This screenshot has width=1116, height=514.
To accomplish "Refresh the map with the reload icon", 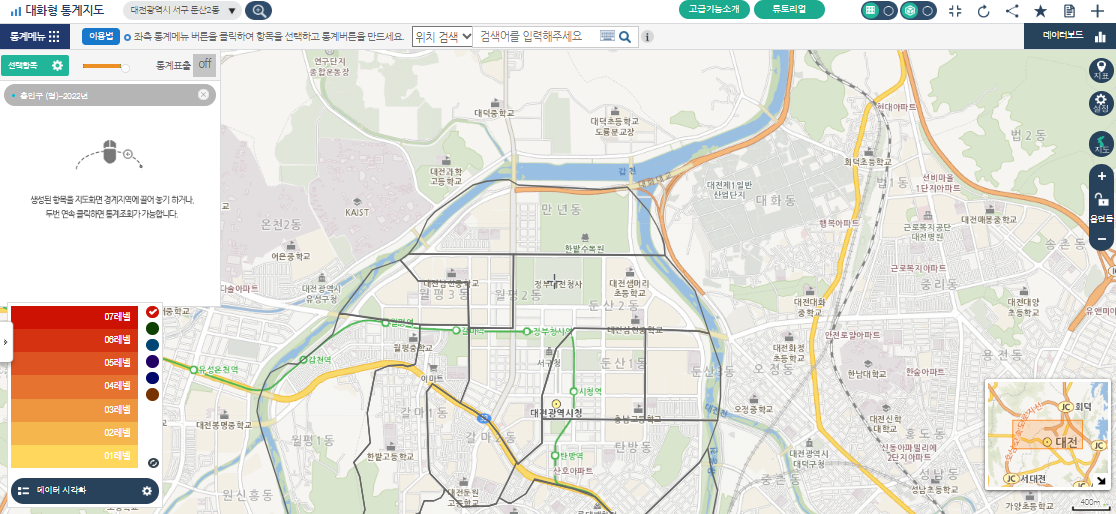I will tap(983, 11).
